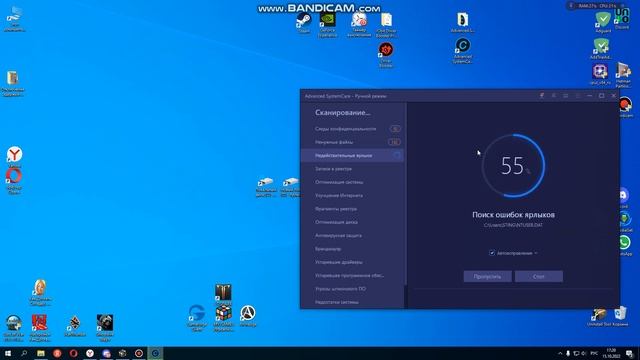Image resolution: width=640 pixels, height=360 pixels.
Task: Open File Explorer from the taskbar
Action: [x=41, y=353]
